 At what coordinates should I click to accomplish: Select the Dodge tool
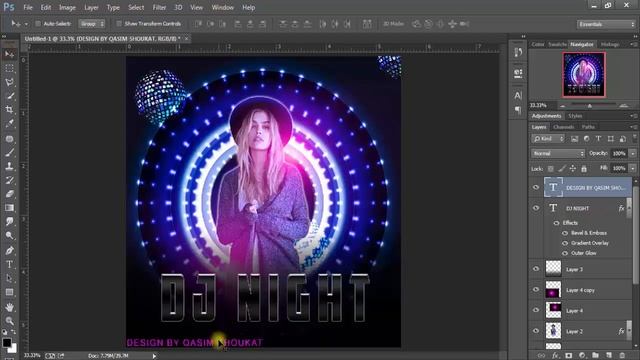[x=9, y=236]
